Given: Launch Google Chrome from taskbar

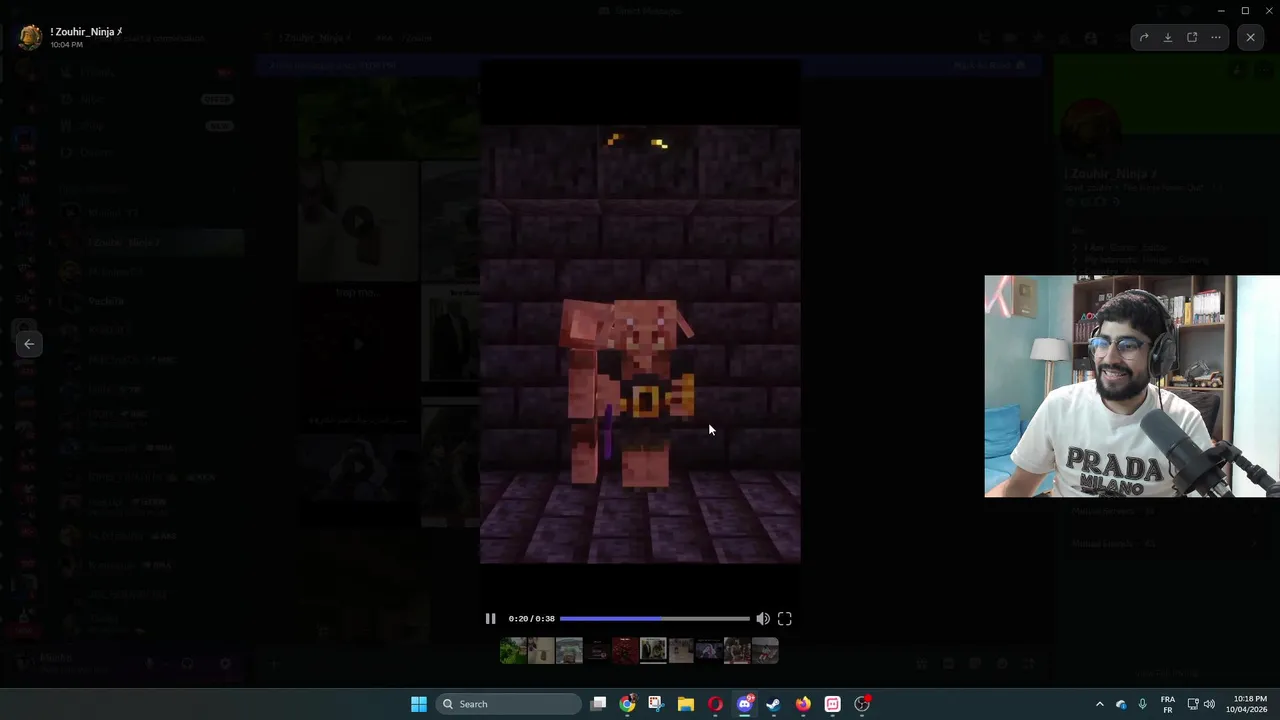Looking at the screenshot, I should [627, 704].
